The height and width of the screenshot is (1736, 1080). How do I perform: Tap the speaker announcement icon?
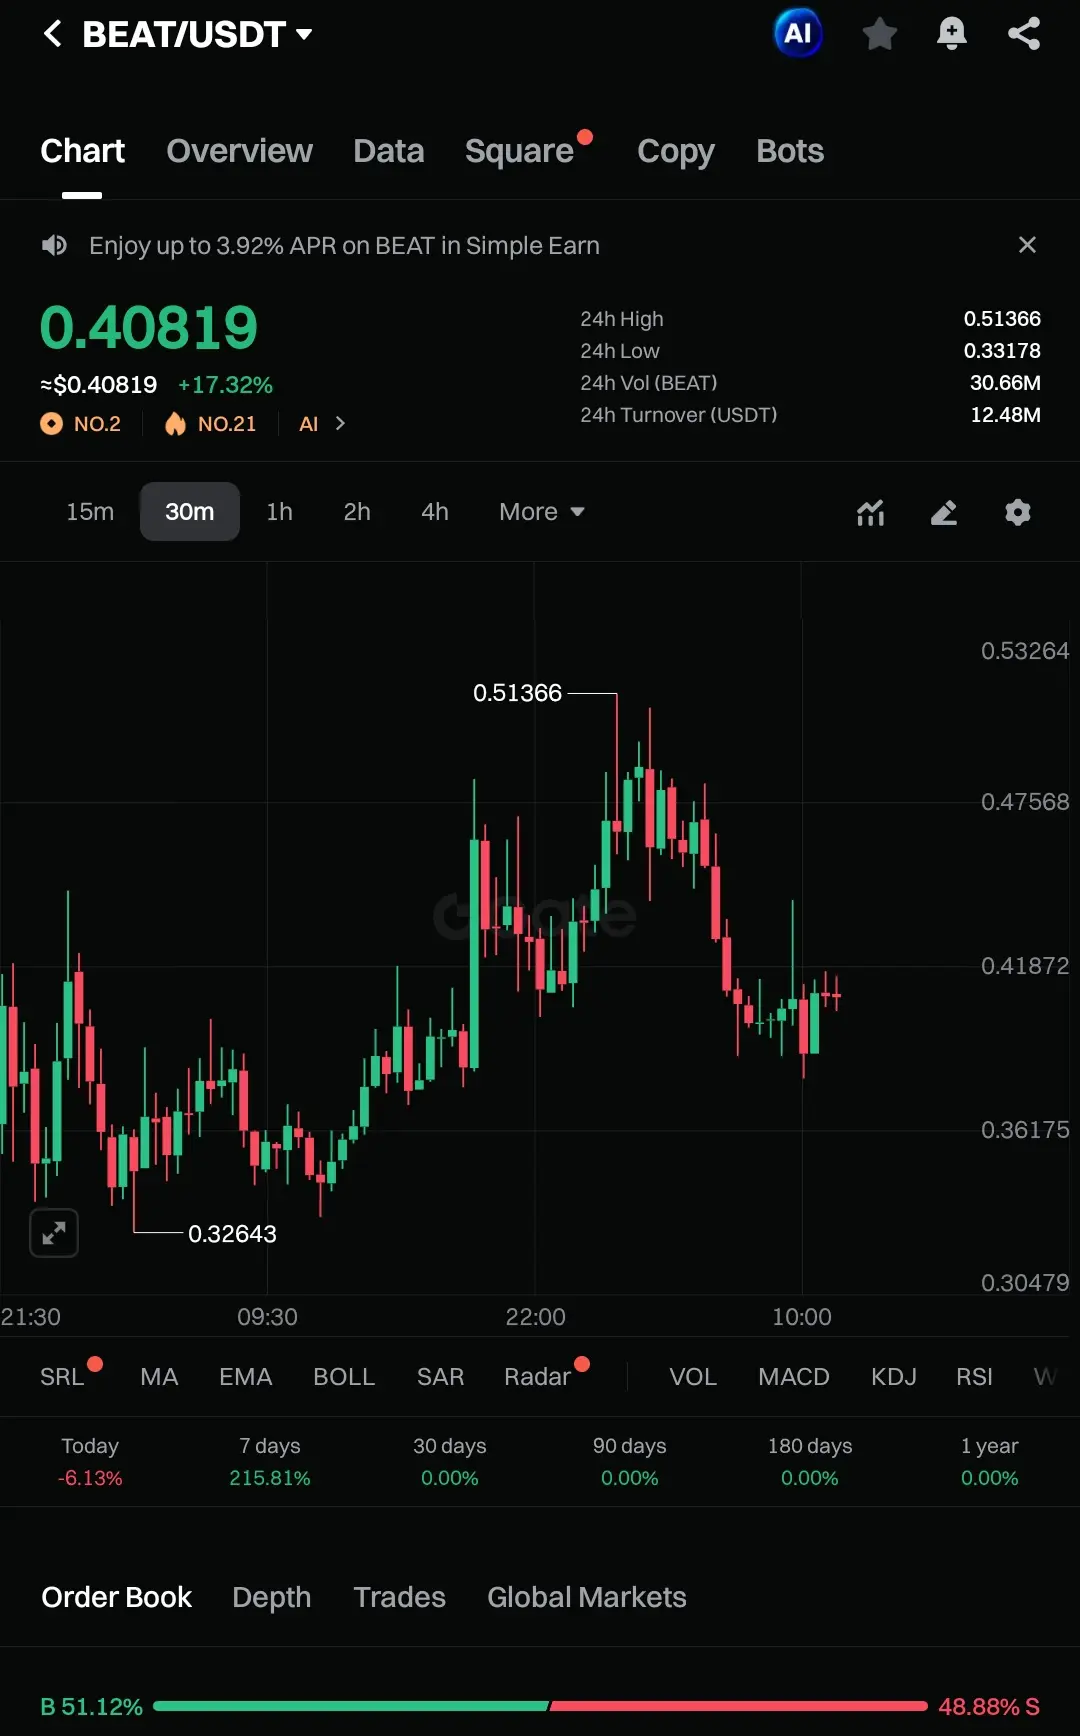54,245
